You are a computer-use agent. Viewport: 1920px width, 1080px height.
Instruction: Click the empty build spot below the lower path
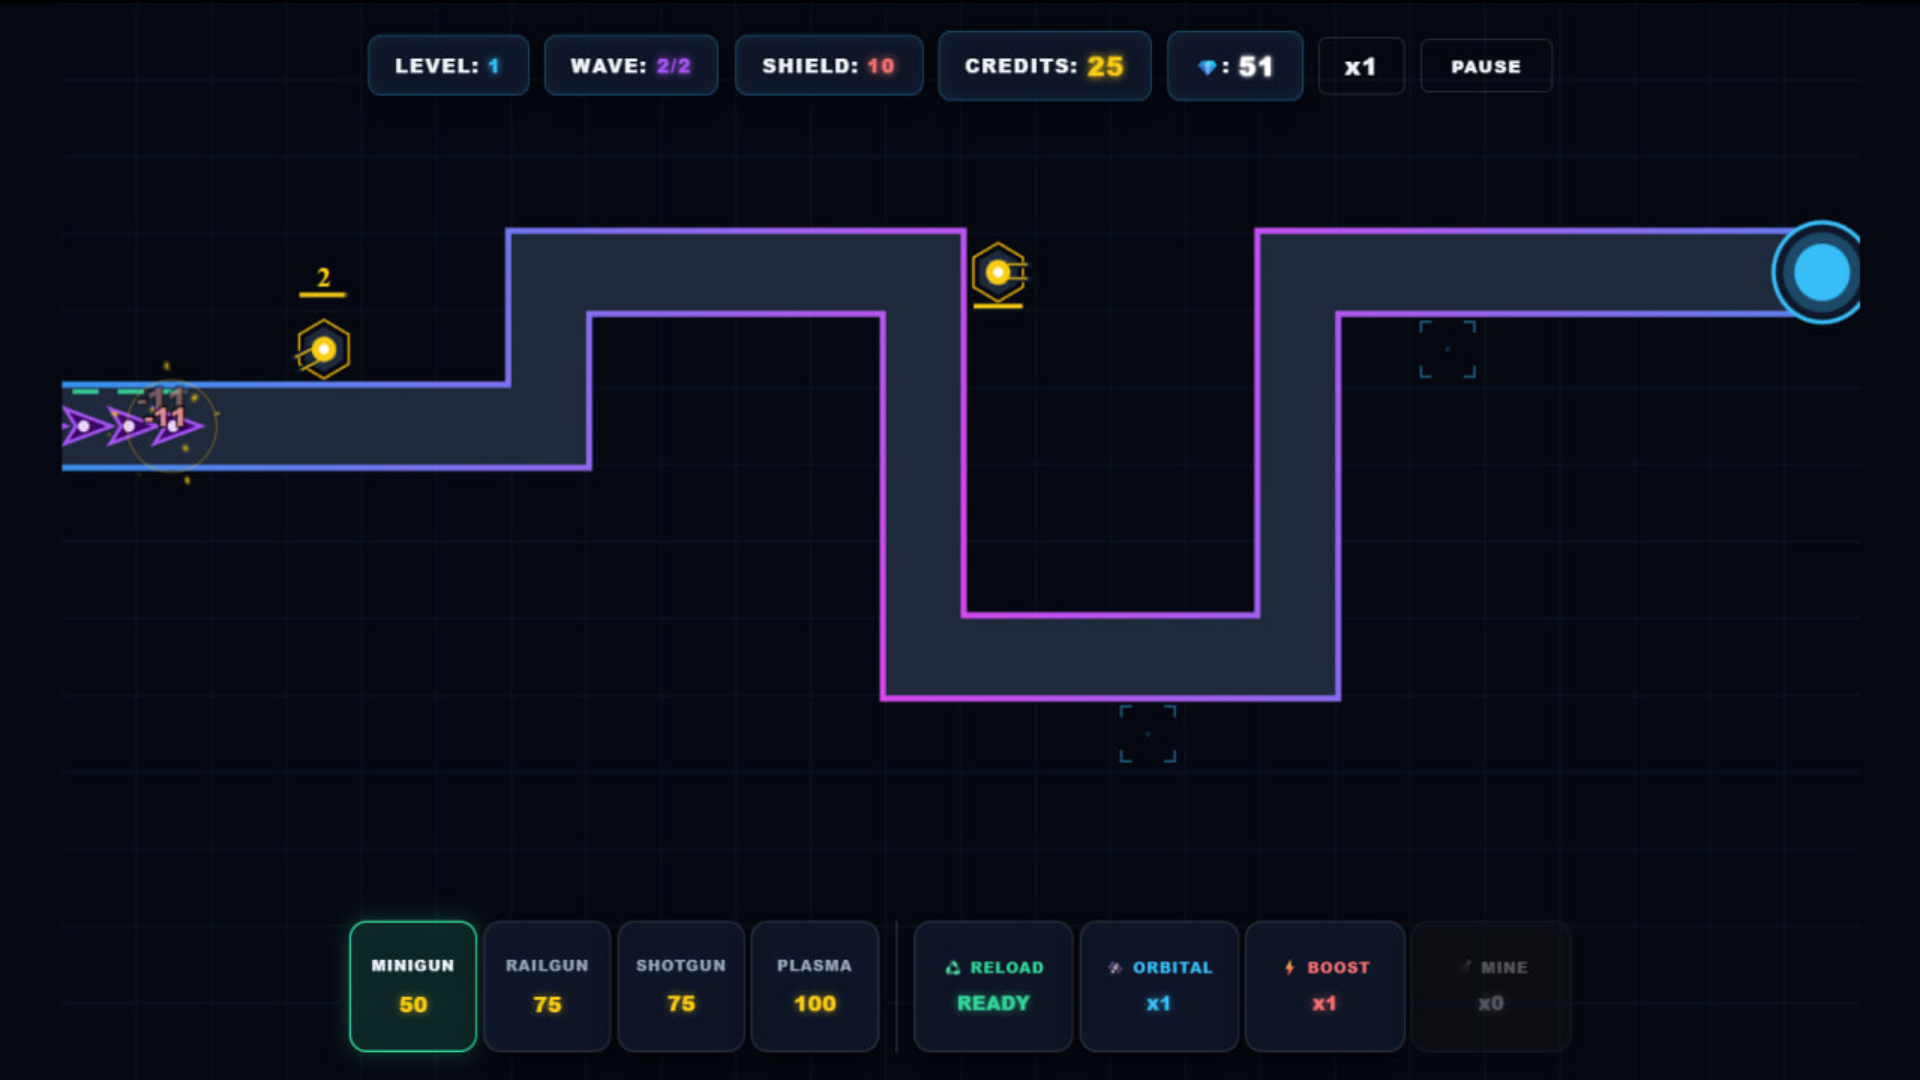(x=1148, y=733)
